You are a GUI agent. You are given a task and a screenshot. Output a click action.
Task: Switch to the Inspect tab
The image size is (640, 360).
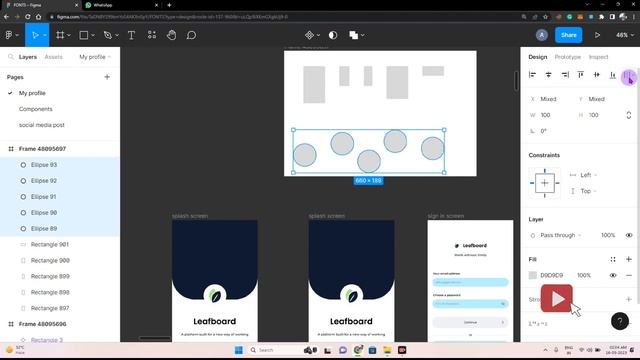pyautogui.click(x=598, y=57)
